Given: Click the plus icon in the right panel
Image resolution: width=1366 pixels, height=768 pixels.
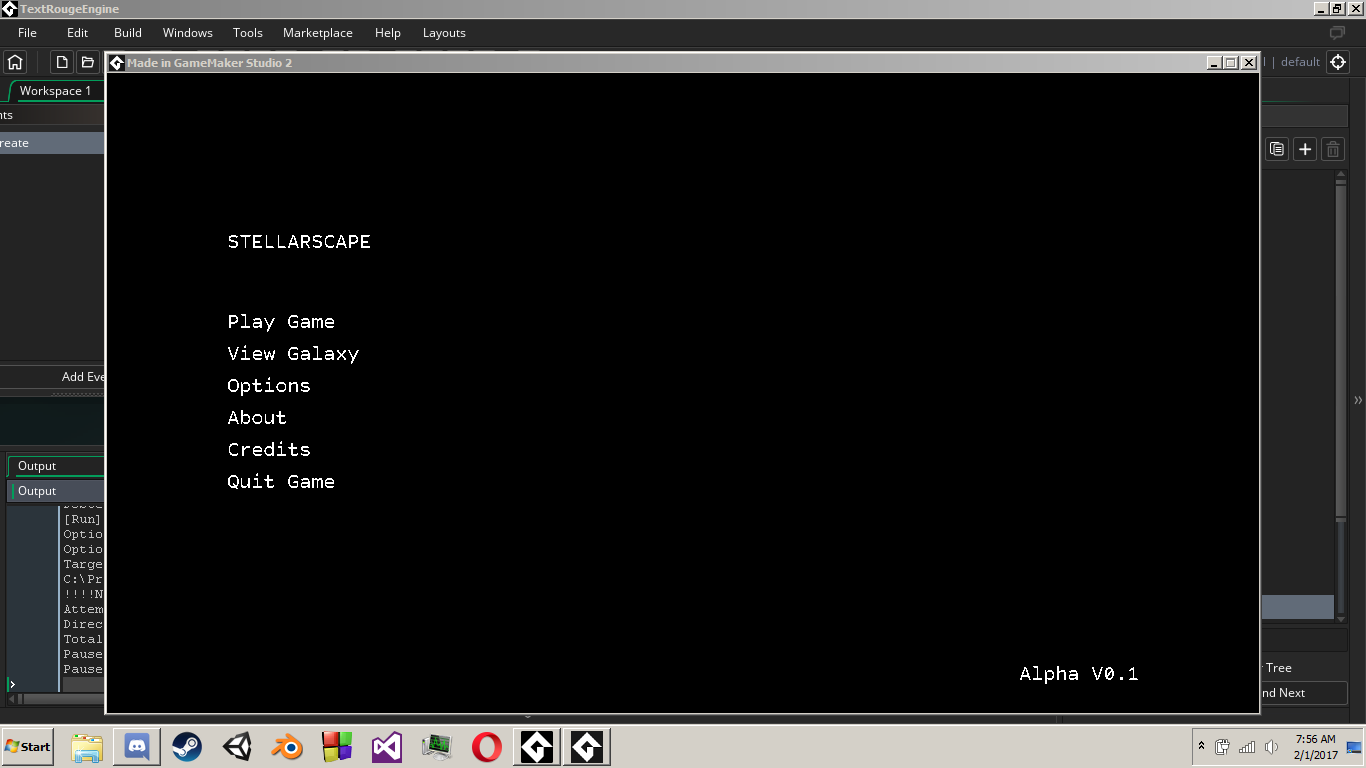Looking at the screenshot, I should tap(1305, 148).
